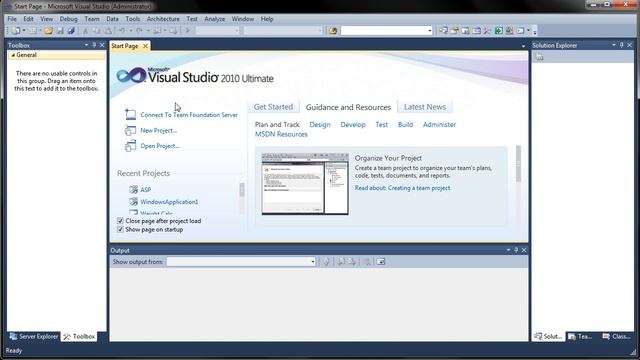Image resolution: width=640 pixels, height=360 pixels.
Task: Click the Paste toolbar icon
Action: pyautogui.click(x=107, y=31)
